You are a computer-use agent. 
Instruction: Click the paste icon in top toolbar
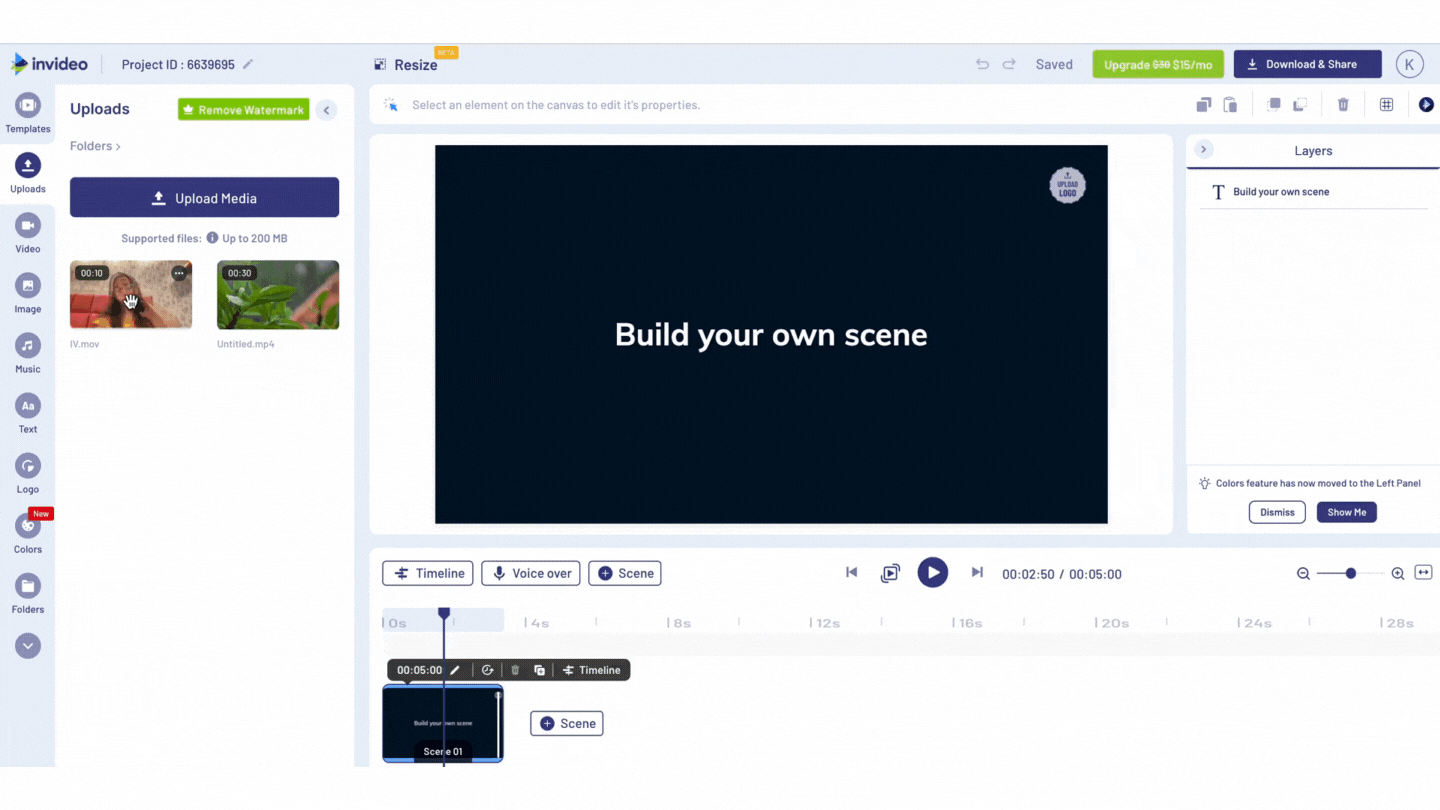tap(1231, 105)
